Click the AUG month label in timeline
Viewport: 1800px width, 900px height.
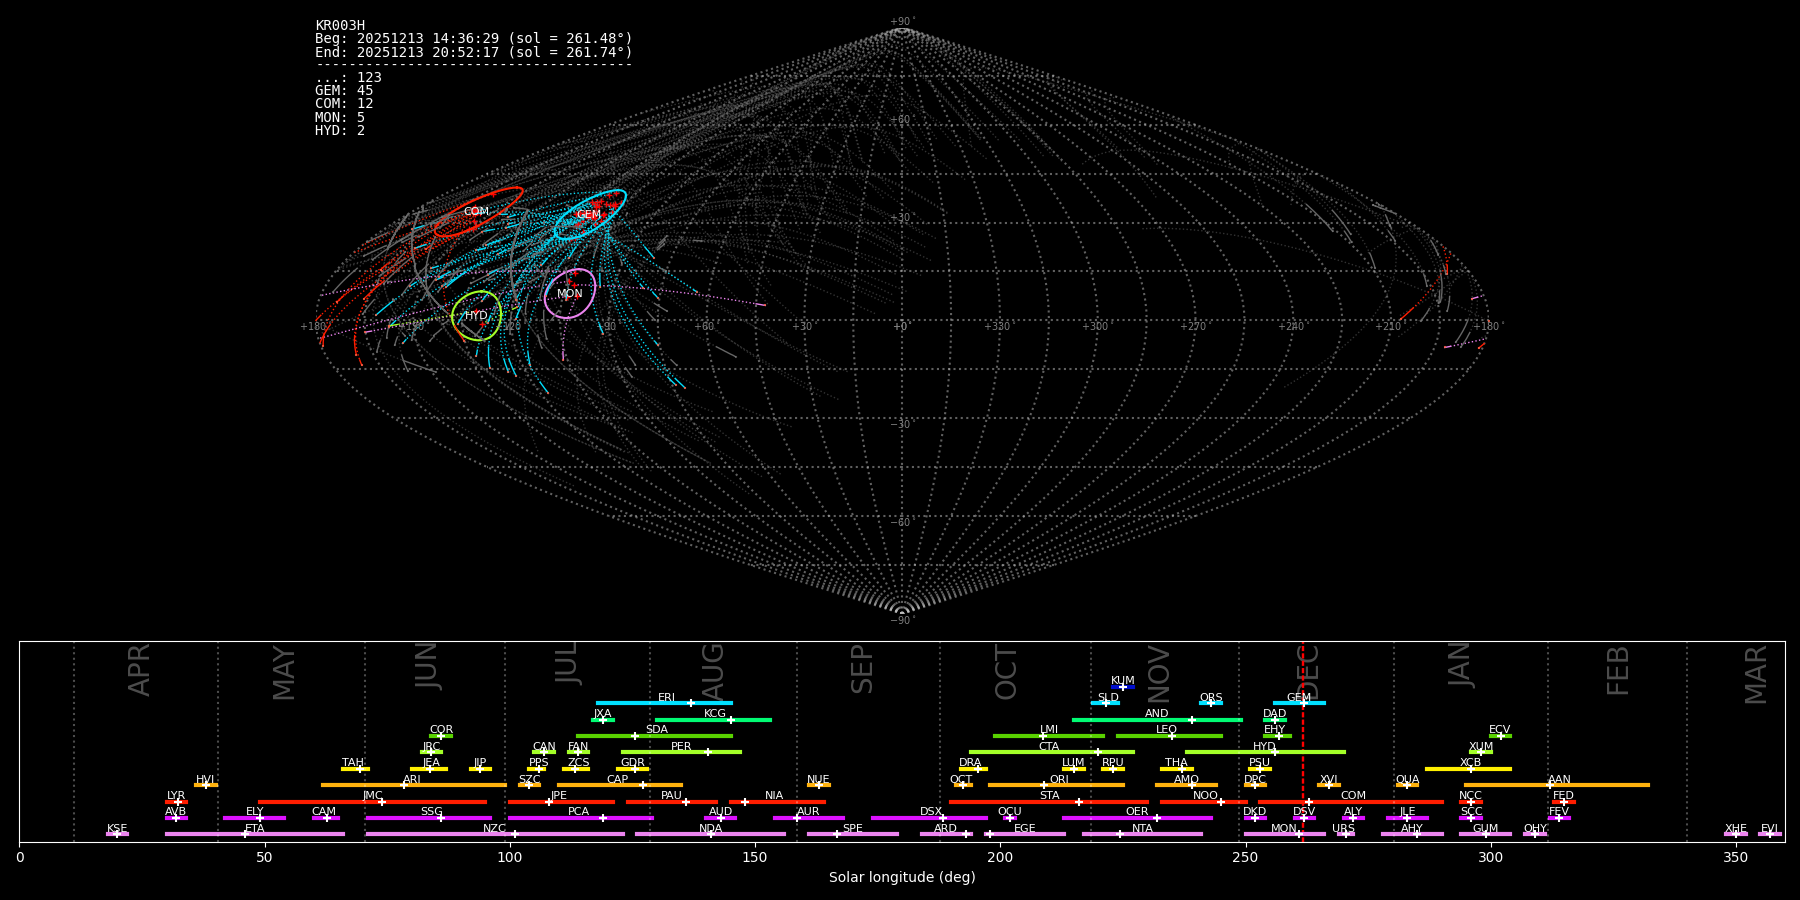(713, 671)
